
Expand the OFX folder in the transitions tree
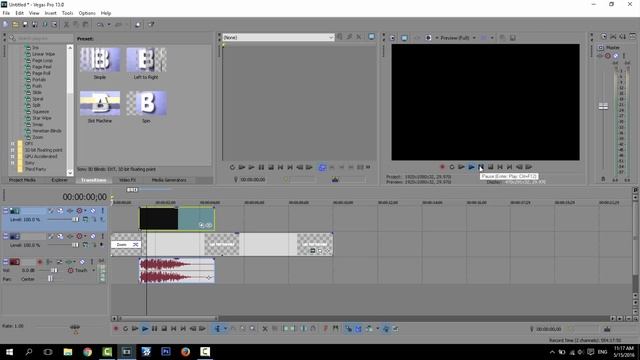pos(12,144)
